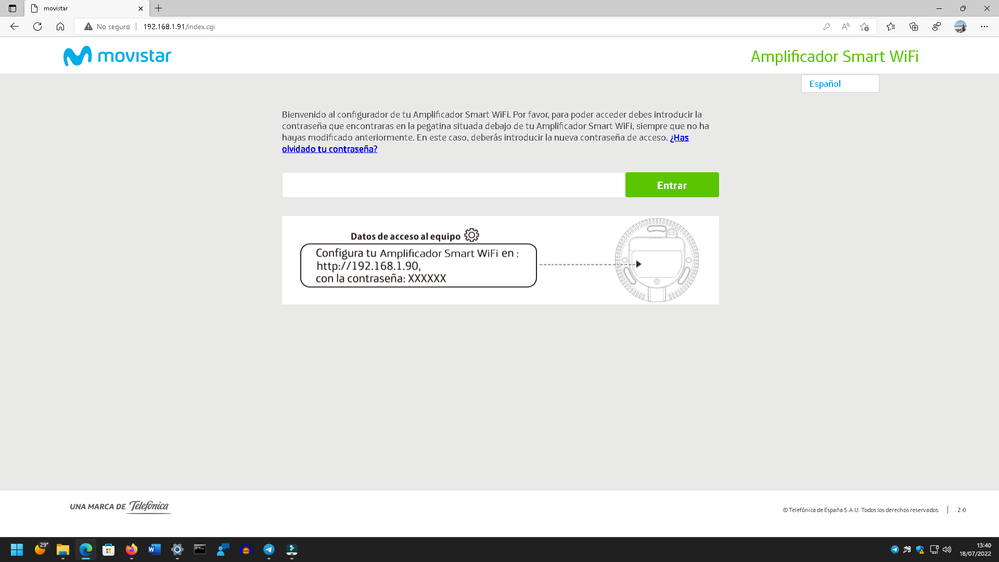999x562 pixels.
Task: Click the router device illustration
Action: tap(656, 260)
